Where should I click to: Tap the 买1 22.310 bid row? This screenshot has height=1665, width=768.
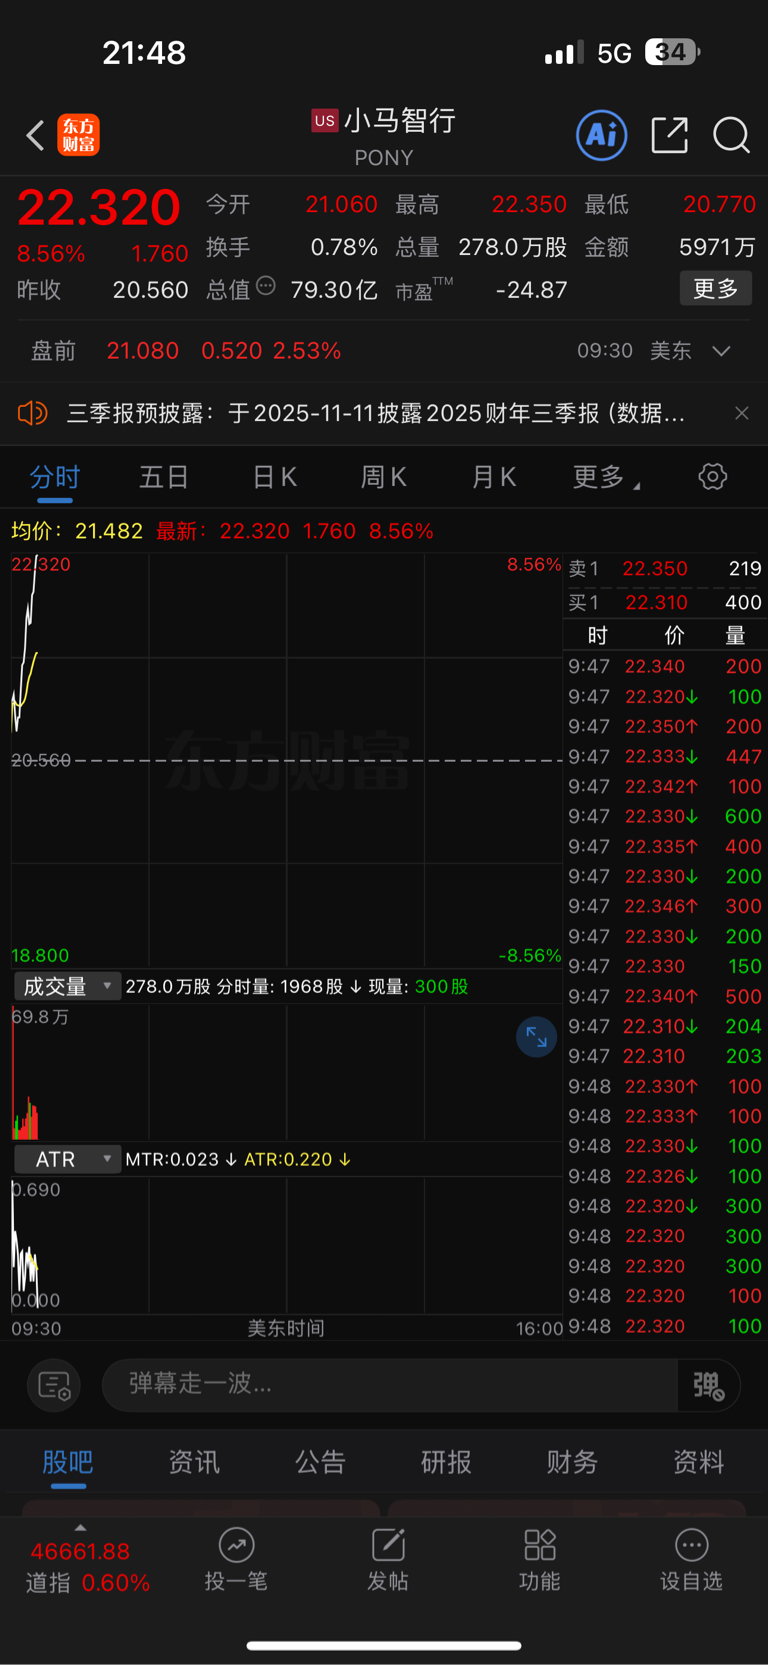(x=665, y=602)
